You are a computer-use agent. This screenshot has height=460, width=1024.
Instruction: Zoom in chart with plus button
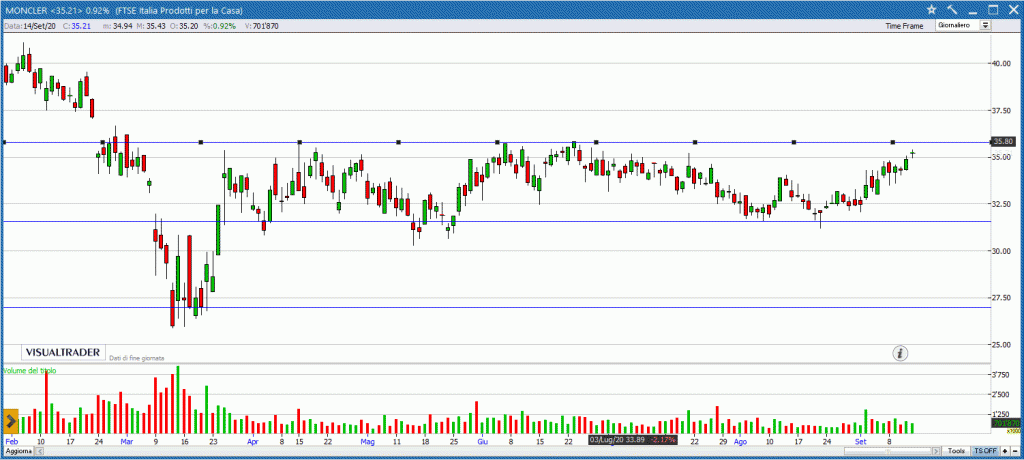pyautogui.click(x=1005, y=451)
